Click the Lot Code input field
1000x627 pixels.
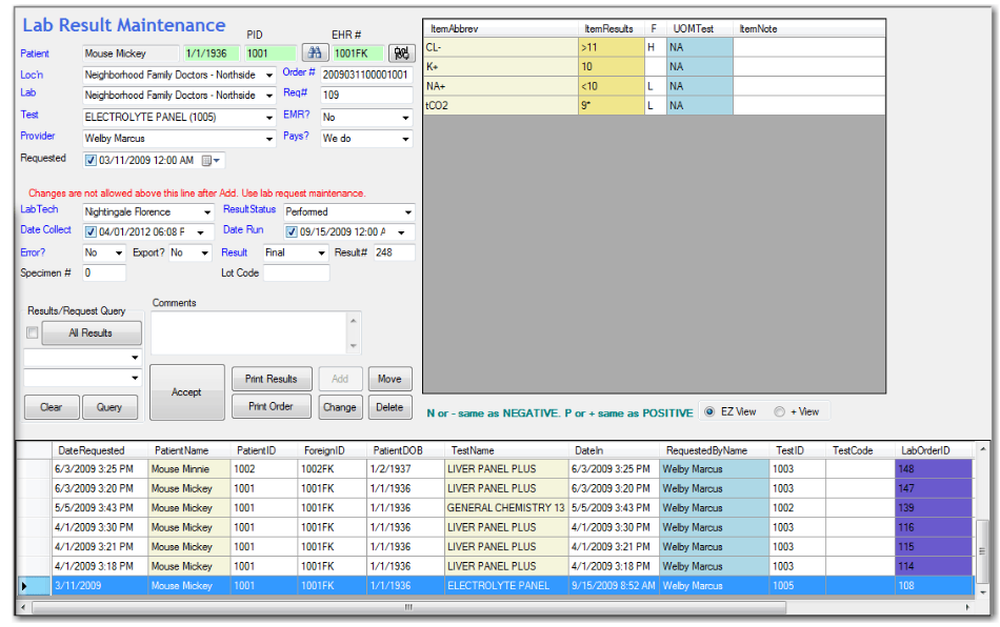297,273
